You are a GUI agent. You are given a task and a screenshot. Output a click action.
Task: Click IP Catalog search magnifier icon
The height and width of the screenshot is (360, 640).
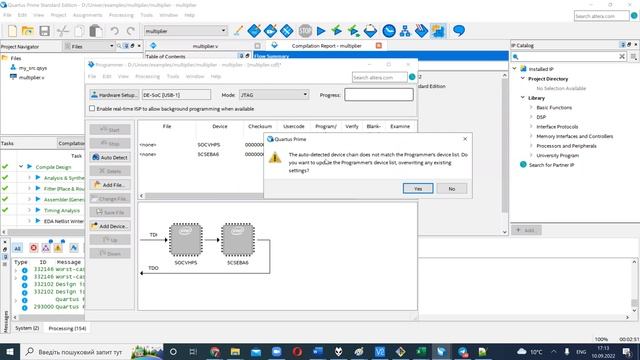516,57
